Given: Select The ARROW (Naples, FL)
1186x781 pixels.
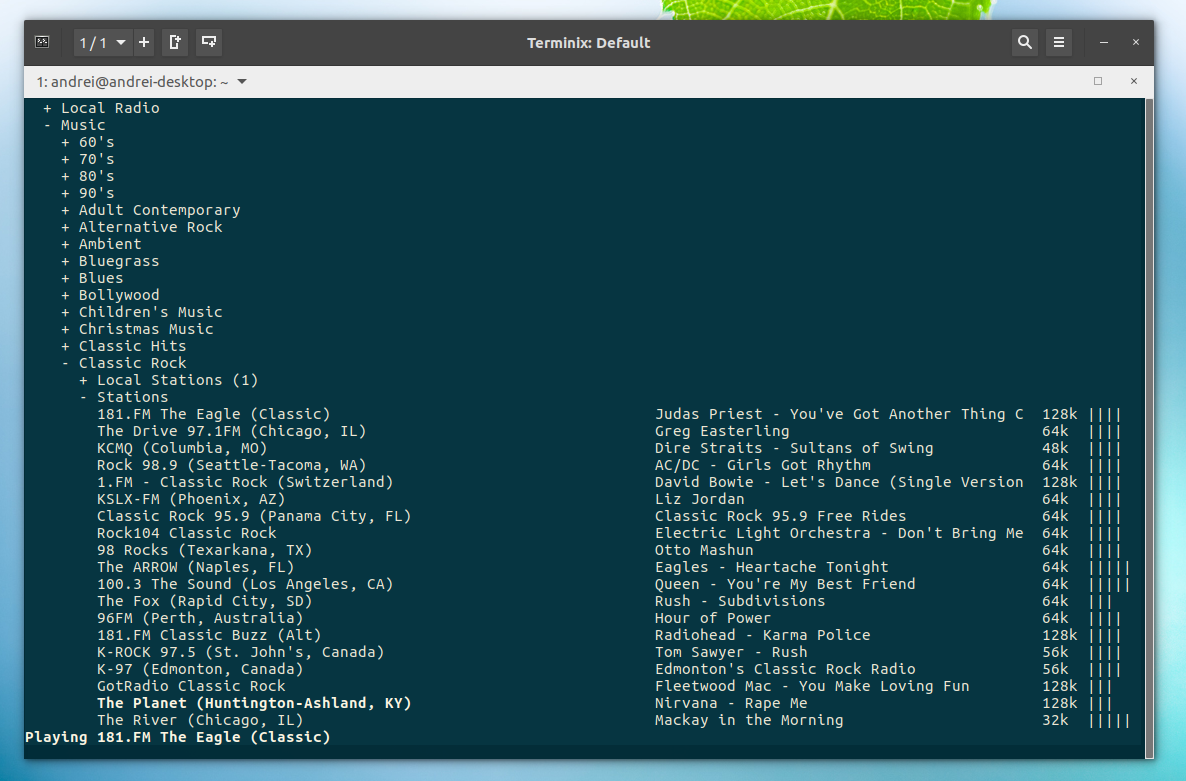Looking at the screenshot, I should coord(195,567).
